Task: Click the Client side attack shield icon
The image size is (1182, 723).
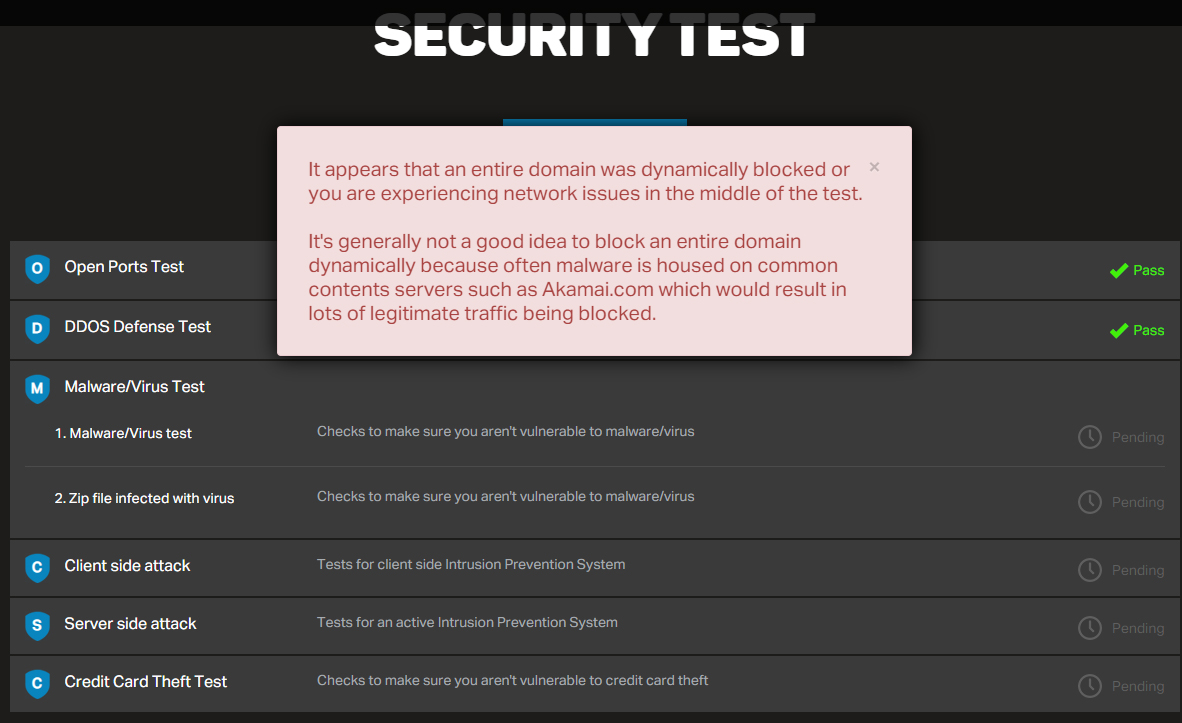Action: coord(37,567)
